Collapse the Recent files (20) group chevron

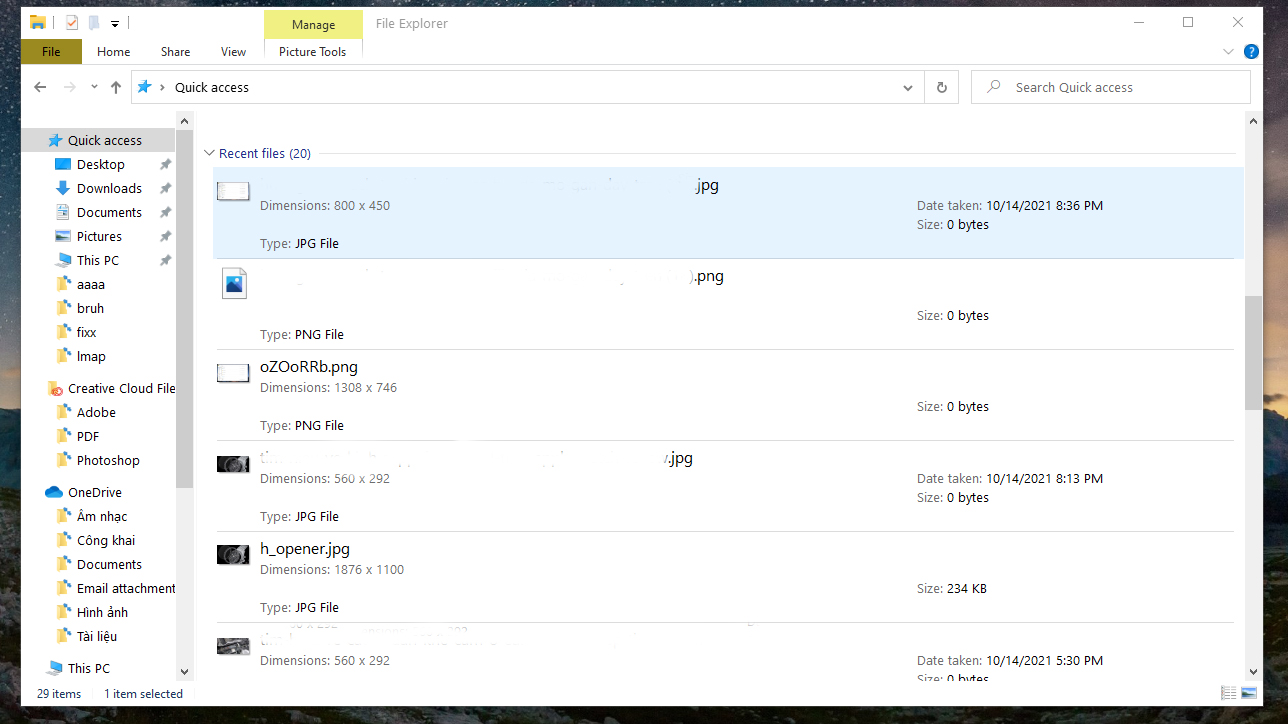(x=209, y=153)
